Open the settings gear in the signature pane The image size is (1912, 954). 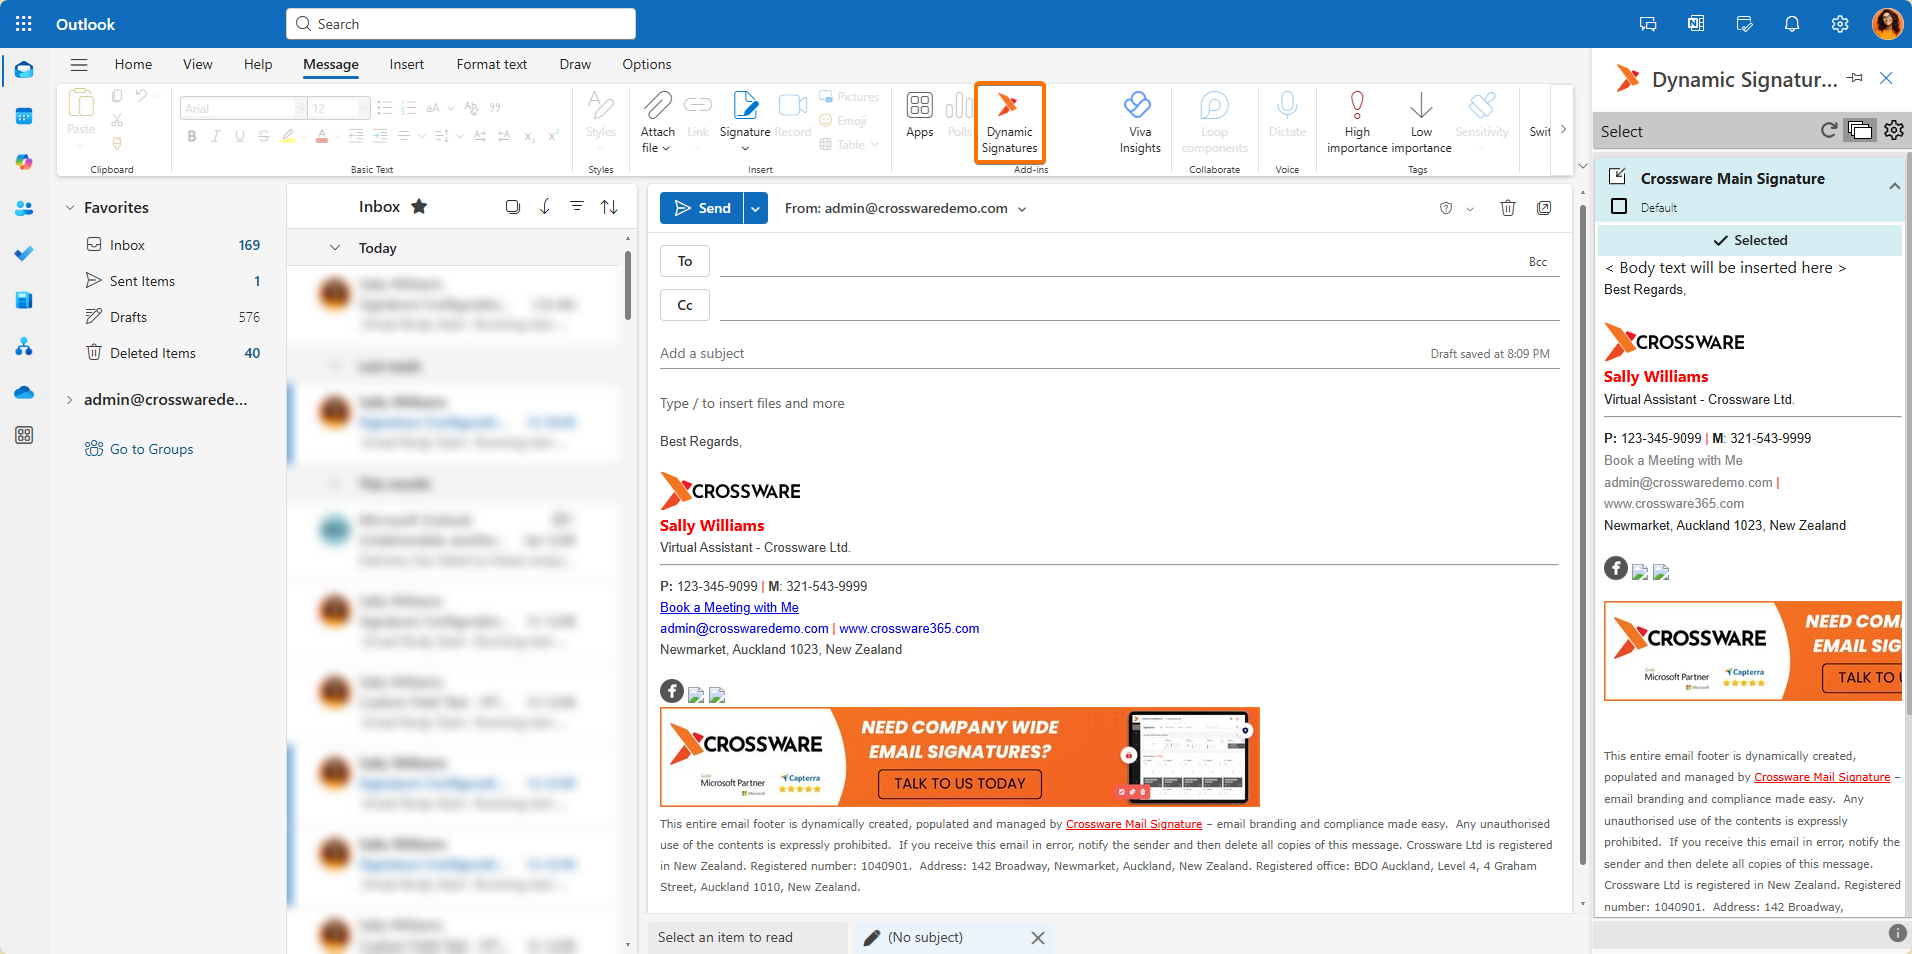[x=1894, y=130]
